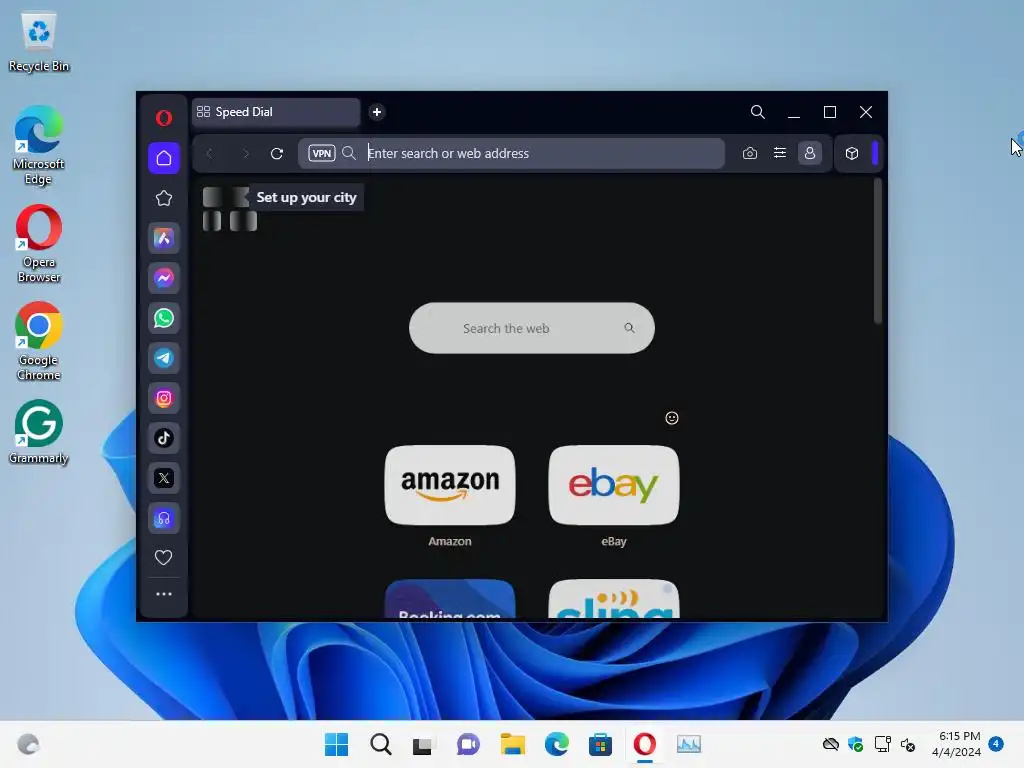Open the Amazon speed dial tile
Viewport: 1024px width, 768px height.
450,485
